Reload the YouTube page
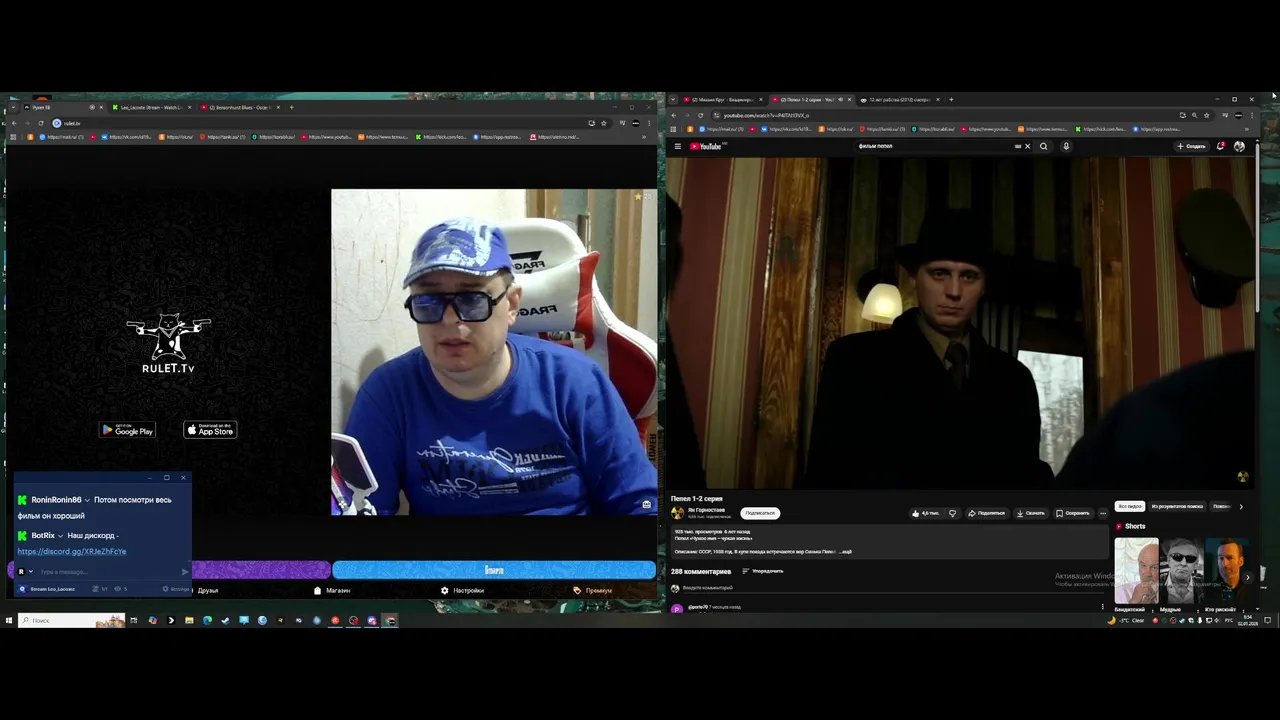Screen dimensions: 1280x720 pos(701,115)
